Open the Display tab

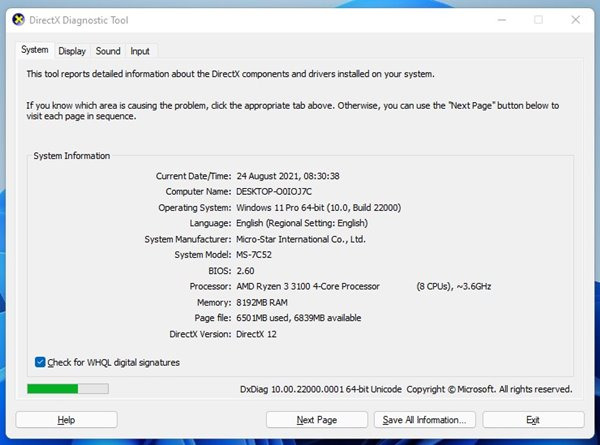pos(72,51)
